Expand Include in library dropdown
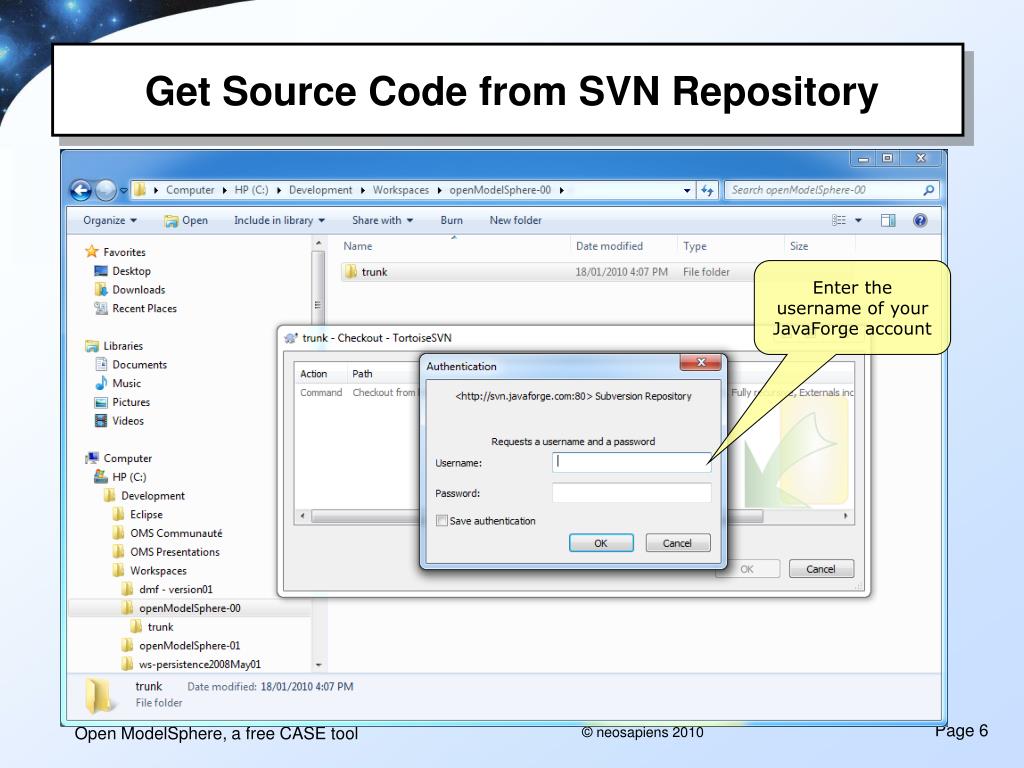1024x768 pixels. [279, 221]
